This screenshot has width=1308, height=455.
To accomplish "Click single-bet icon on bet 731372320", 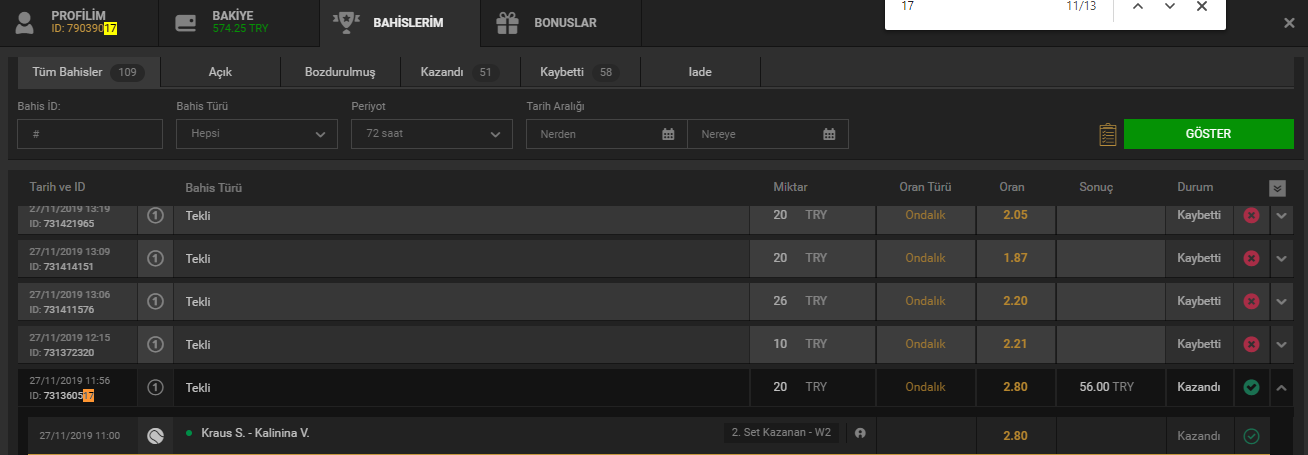I will click(155, 344).
